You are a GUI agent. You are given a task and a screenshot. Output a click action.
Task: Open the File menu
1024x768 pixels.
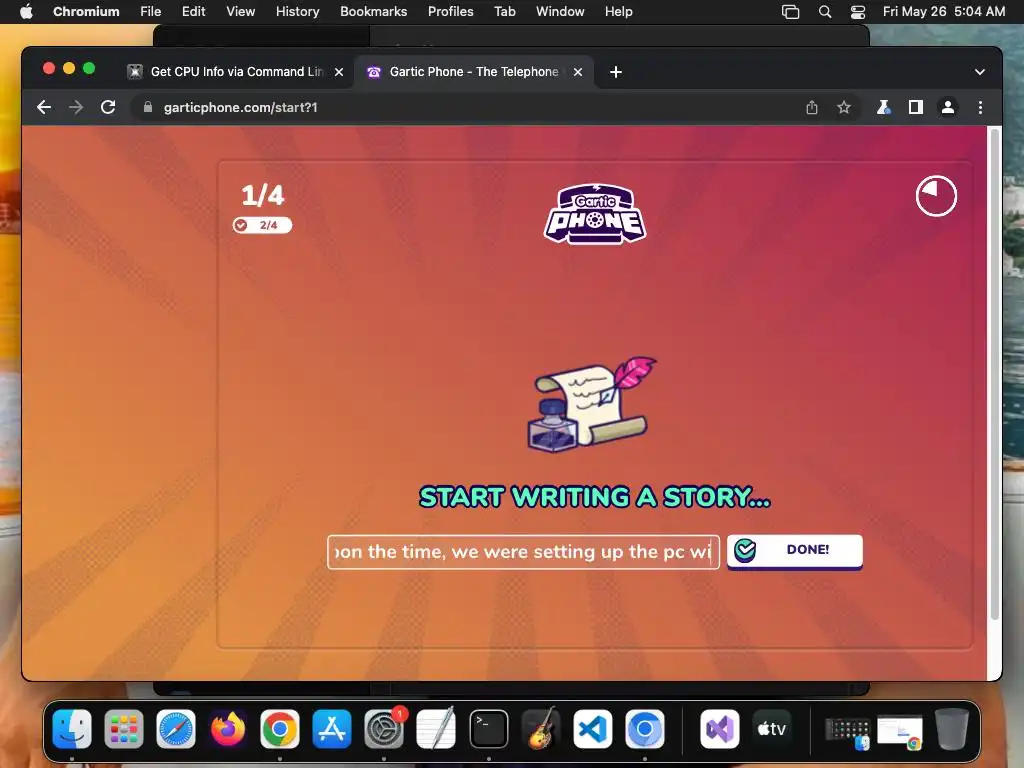[150, 12]
